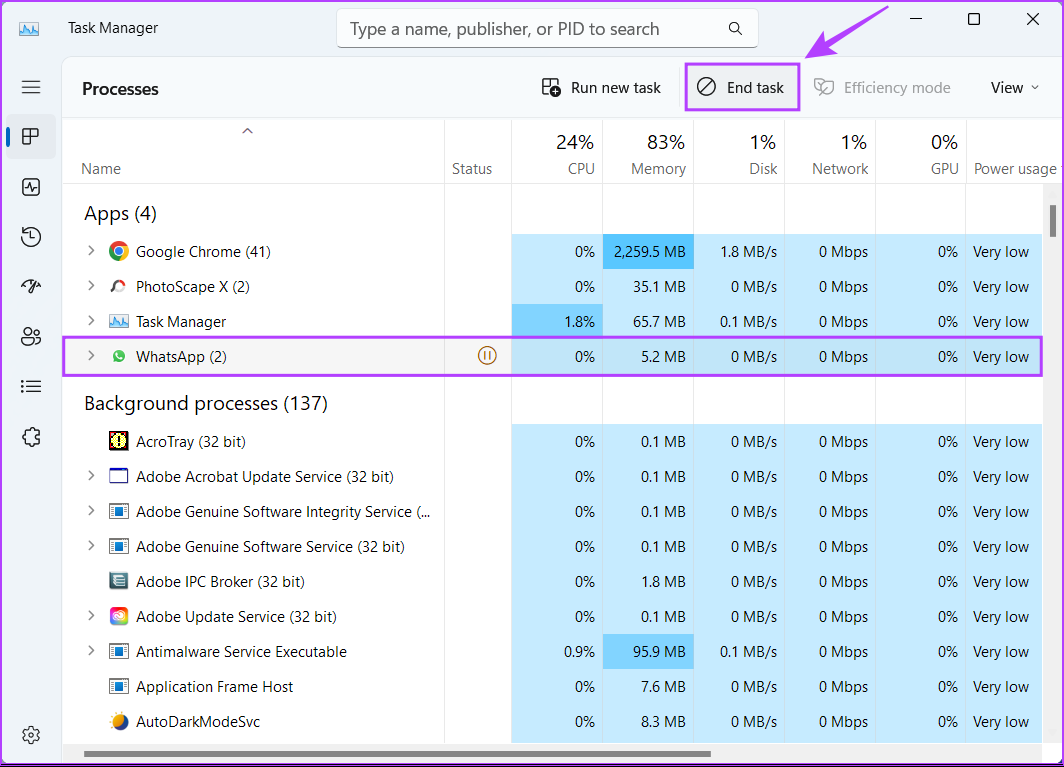
Task: Open the Services page
Action: pos(31,437)
